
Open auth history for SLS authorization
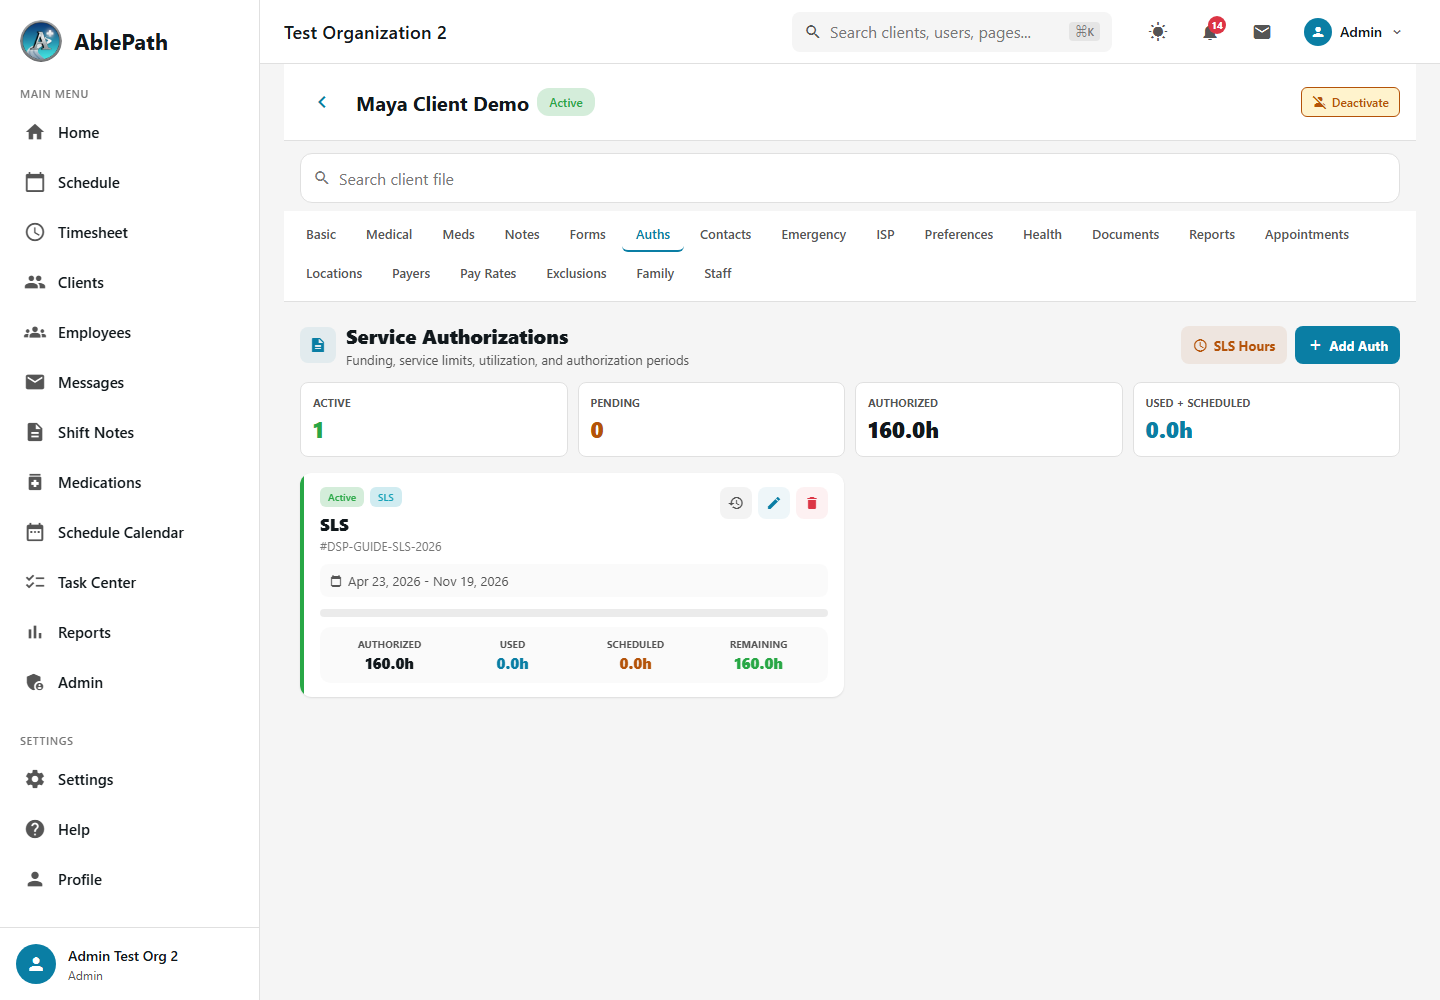point(736,503)
